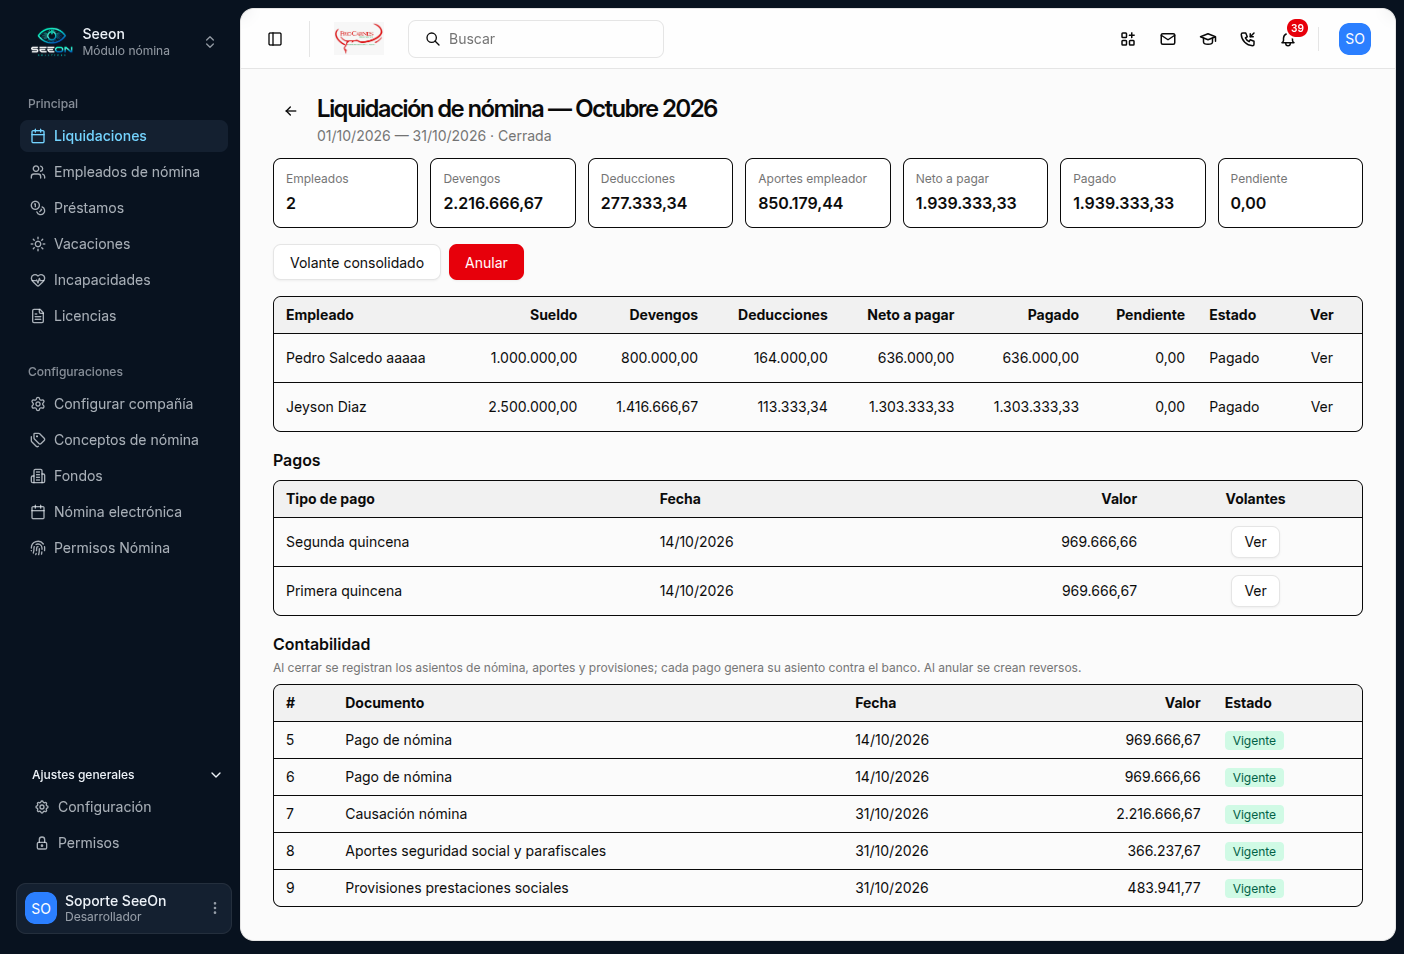
Task: Click the Volante consolidado button
Action: 357,262
